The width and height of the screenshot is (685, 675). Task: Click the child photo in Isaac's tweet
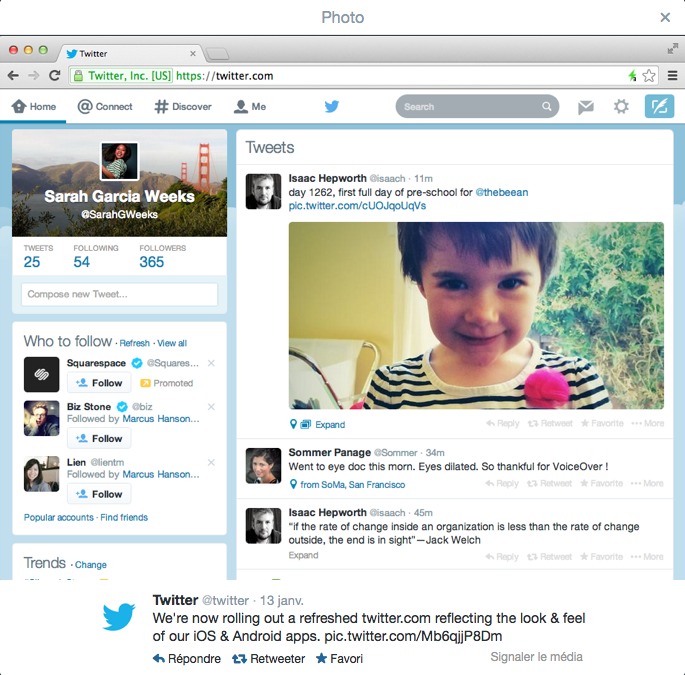[476, 315]
